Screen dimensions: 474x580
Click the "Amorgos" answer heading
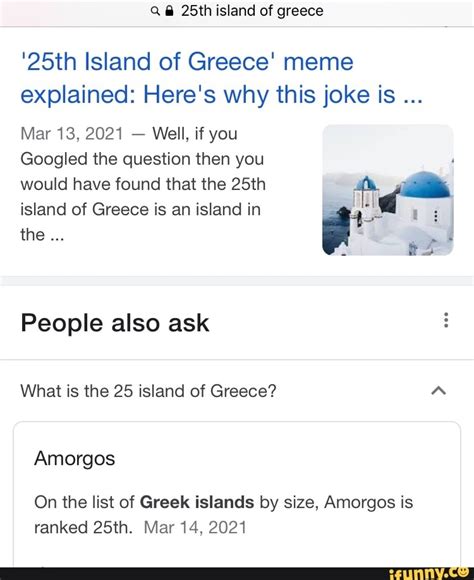74,459
